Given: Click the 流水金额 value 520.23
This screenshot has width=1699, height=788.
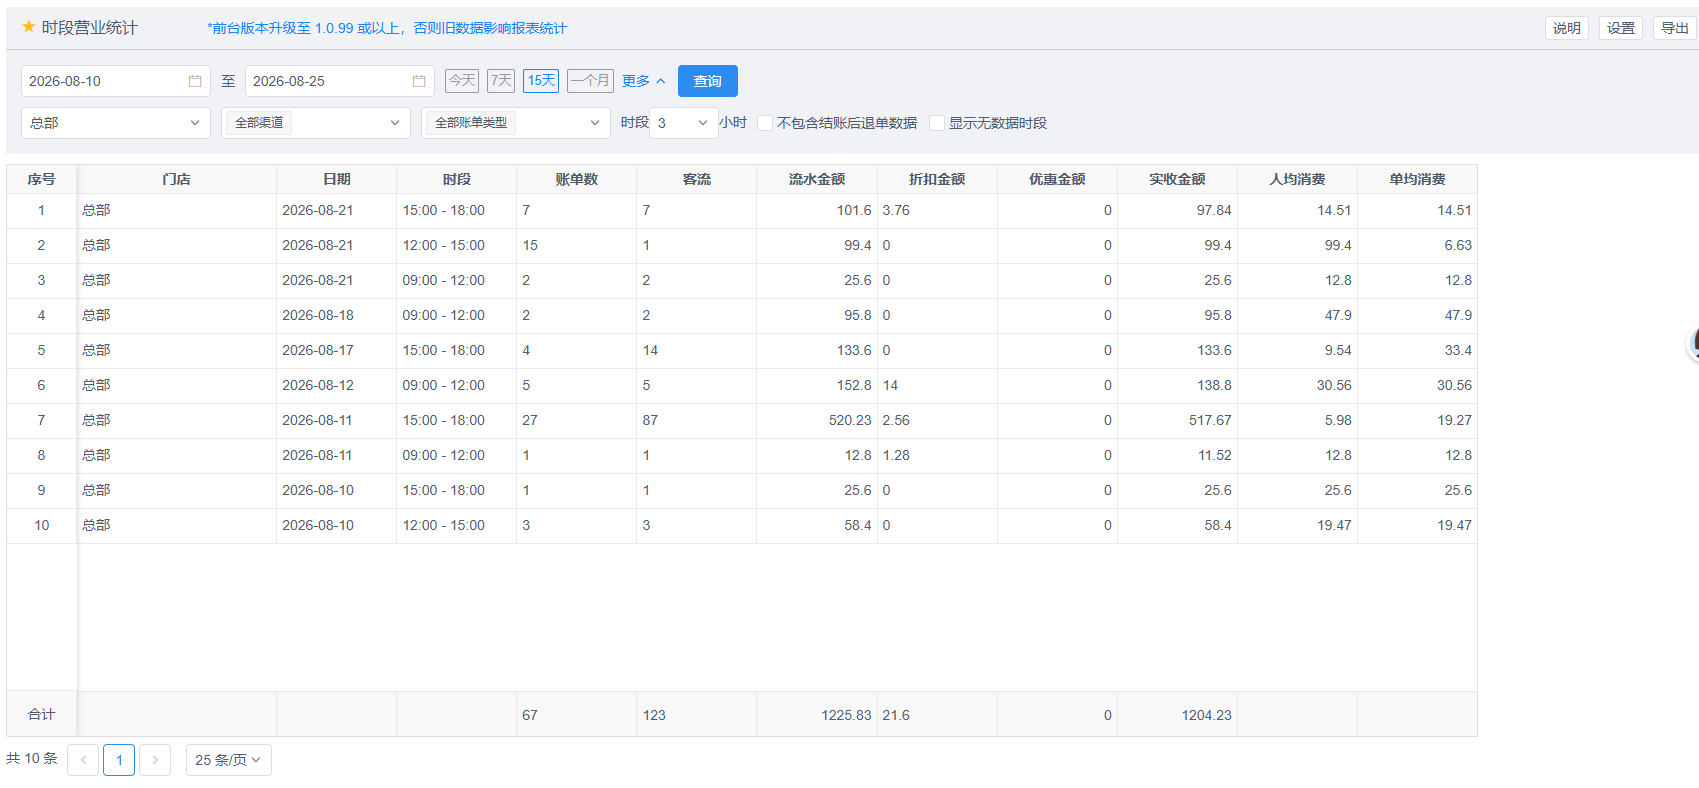Looking at the screenshot, I should tap(850, 420).
